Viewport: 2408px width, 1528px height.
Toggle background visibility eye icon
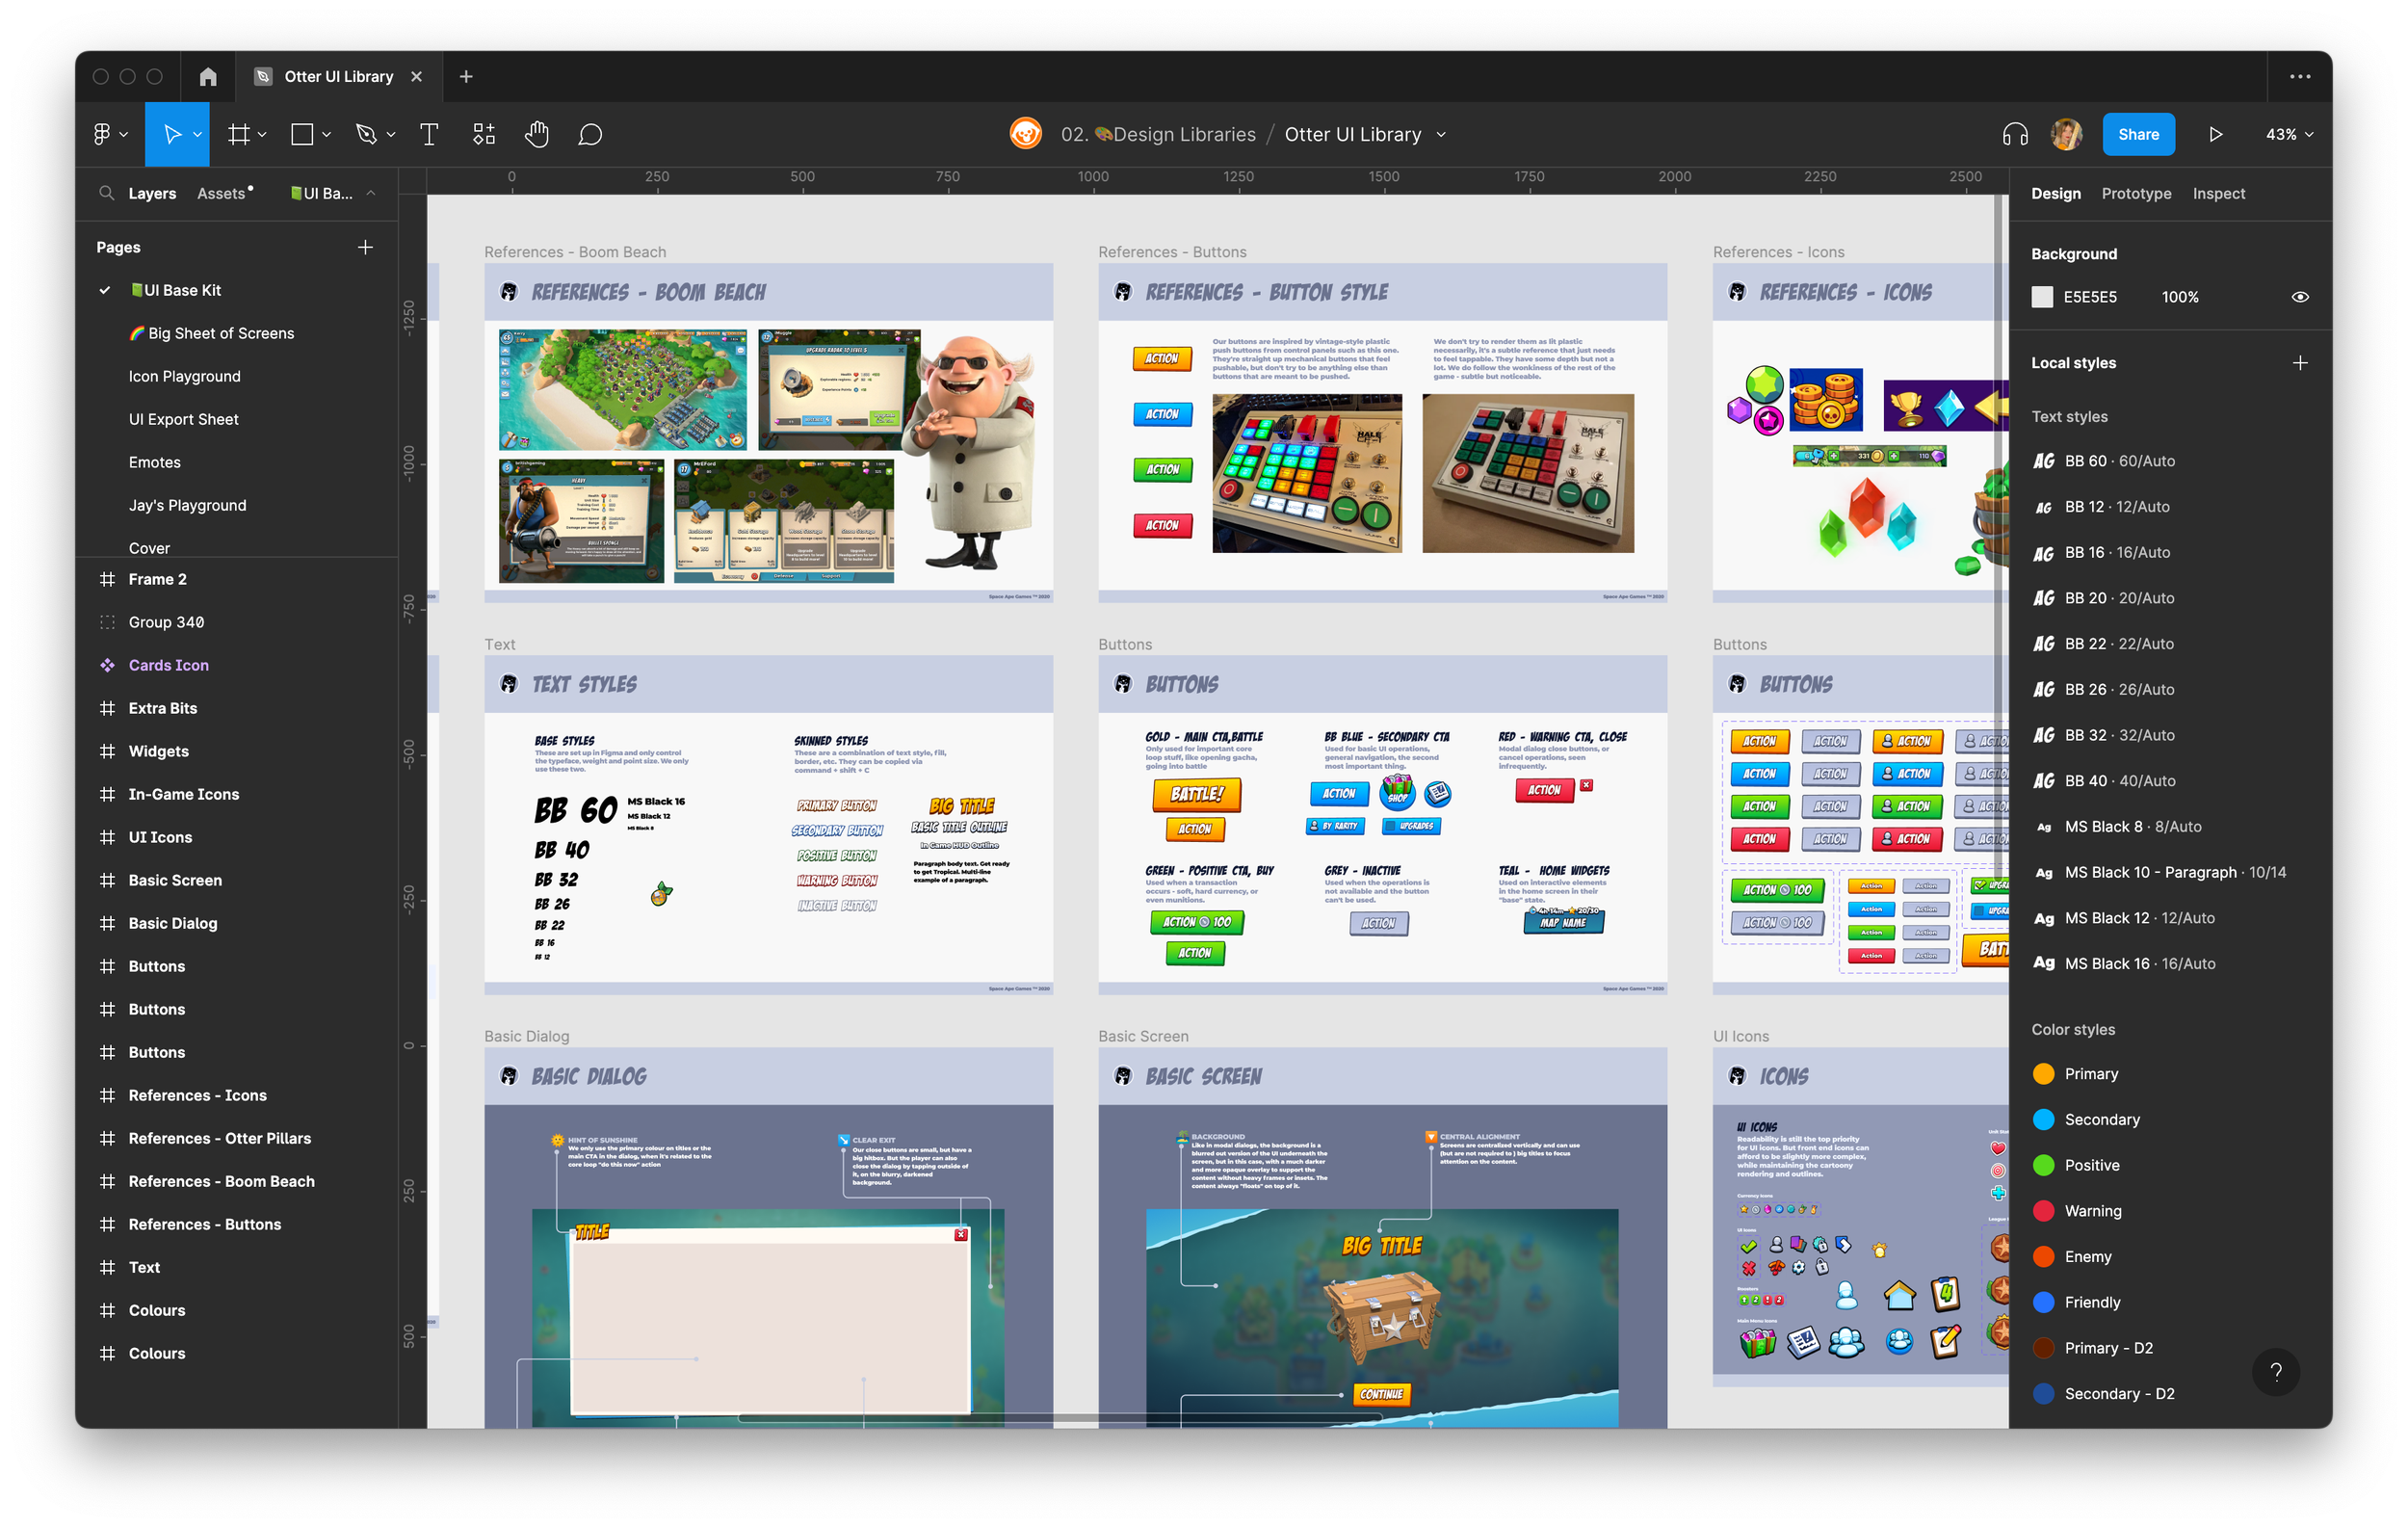[2300, 297]
